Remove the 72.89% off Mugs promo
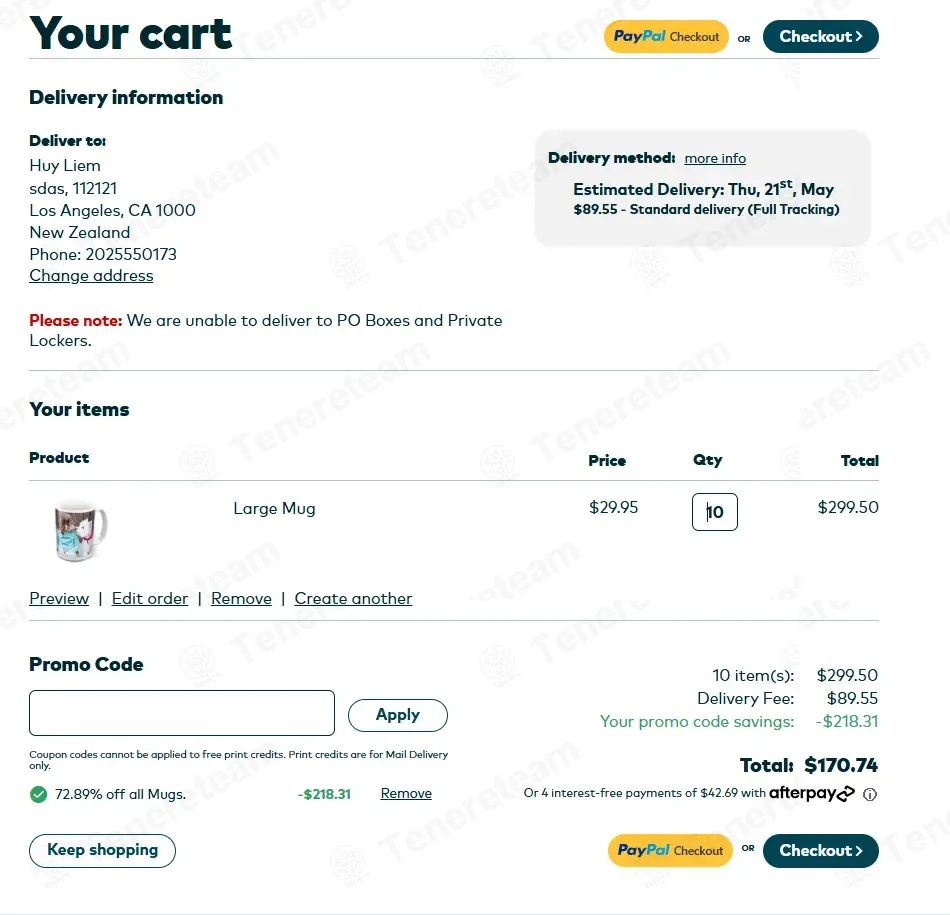Viewport: 950px width, 915px height. click(406, 794)
